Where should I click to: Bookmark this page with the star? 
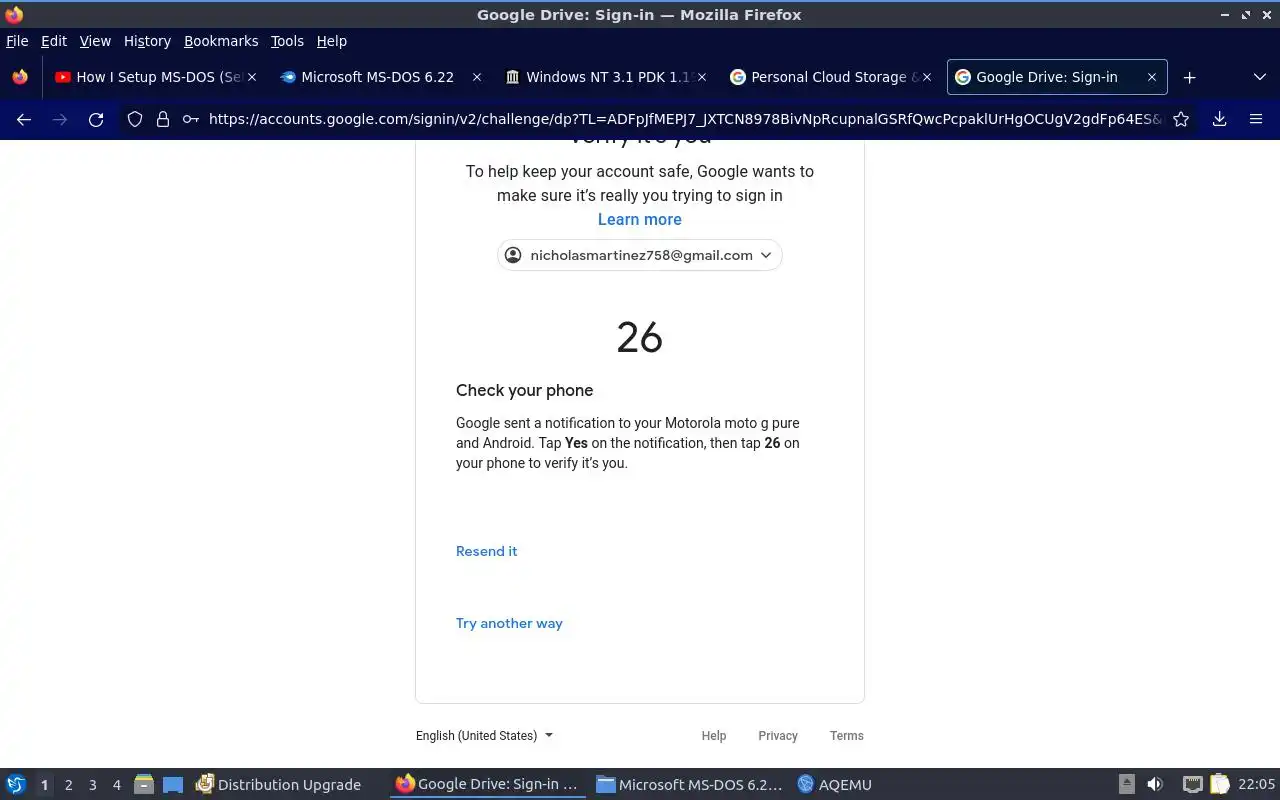(1181, 119)
